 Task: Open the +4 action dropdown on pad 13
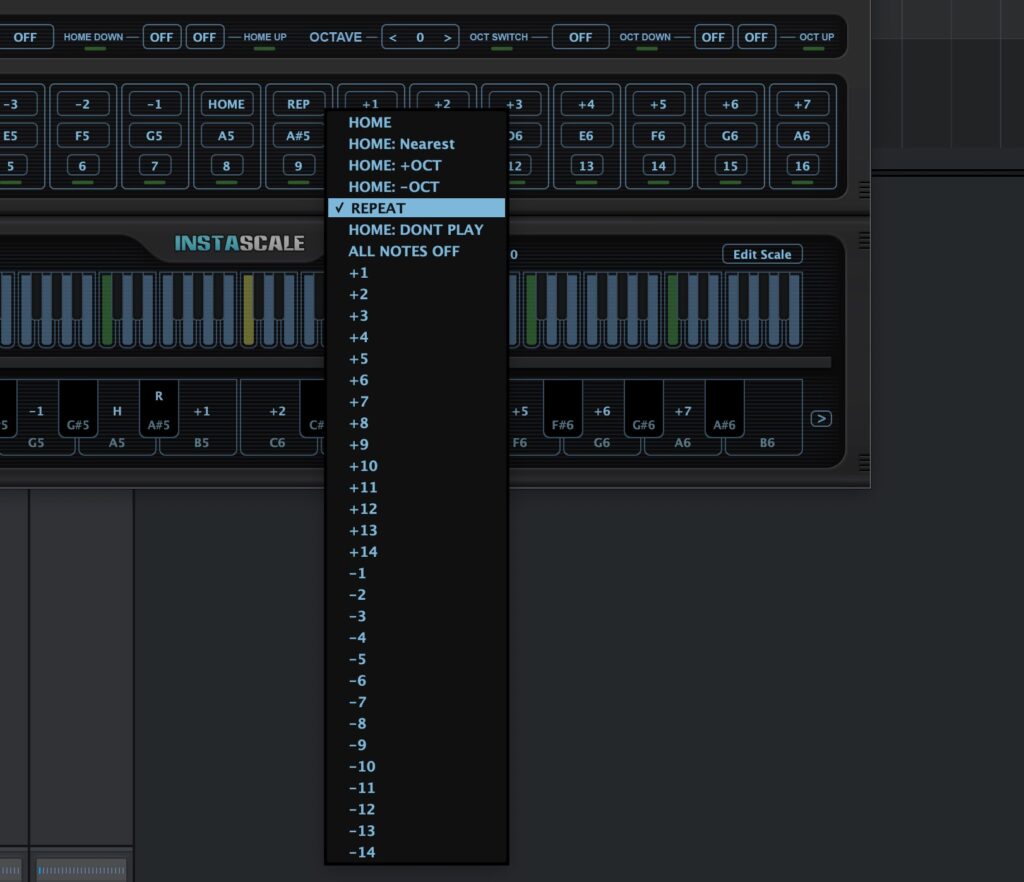click(586, 104)
